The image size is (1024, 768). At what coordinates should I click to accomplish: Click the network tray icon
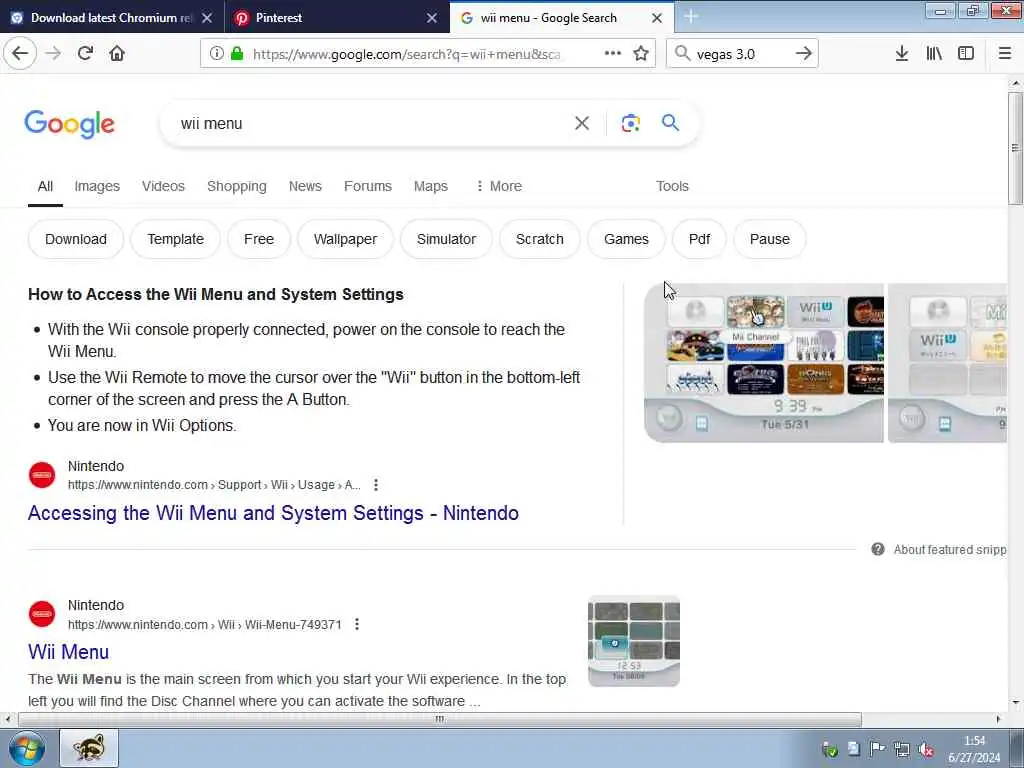point(902,750)
